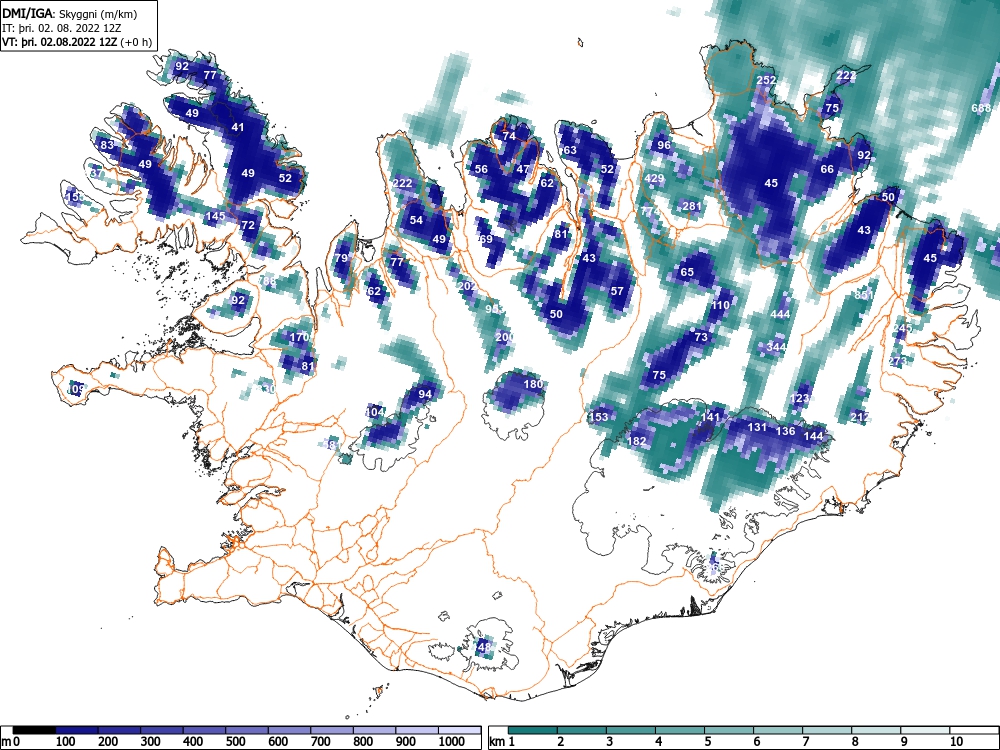Click the 'DMI/IGA: Skyggni (m/km)' title text
This screenshot has width=1000, height=750.
[70, 13]
